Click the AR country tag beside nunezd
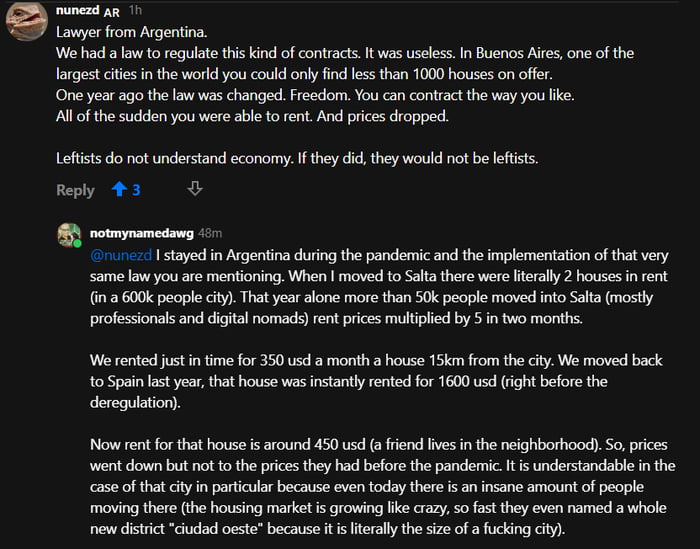The image size is (700, 549). tap(112, 11)
